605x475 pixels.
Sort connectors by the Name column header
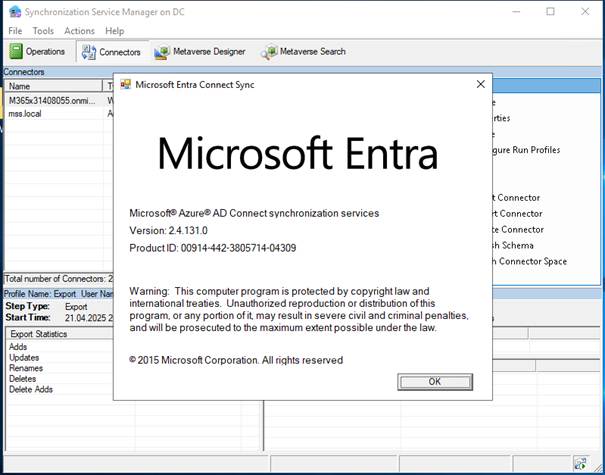(53, 86)
